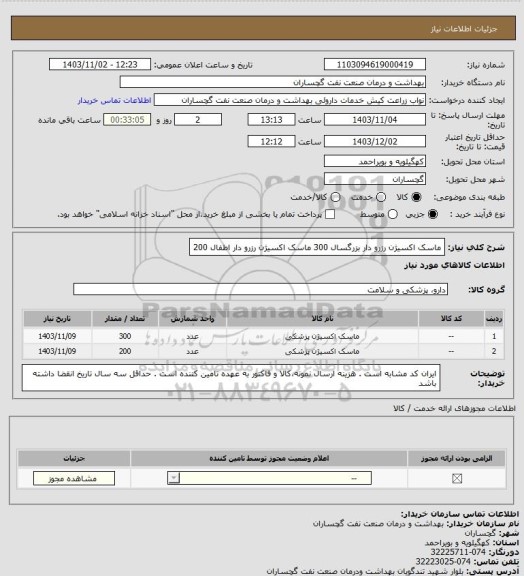Click the contact phone 32223025-074

point(443,562)
